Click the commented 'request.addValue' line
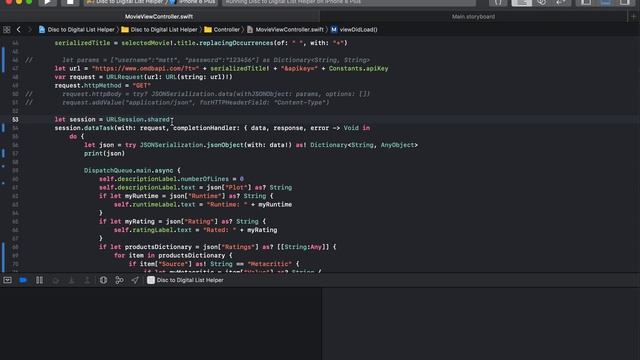This screenshot has height=360, width=640. 196,102
